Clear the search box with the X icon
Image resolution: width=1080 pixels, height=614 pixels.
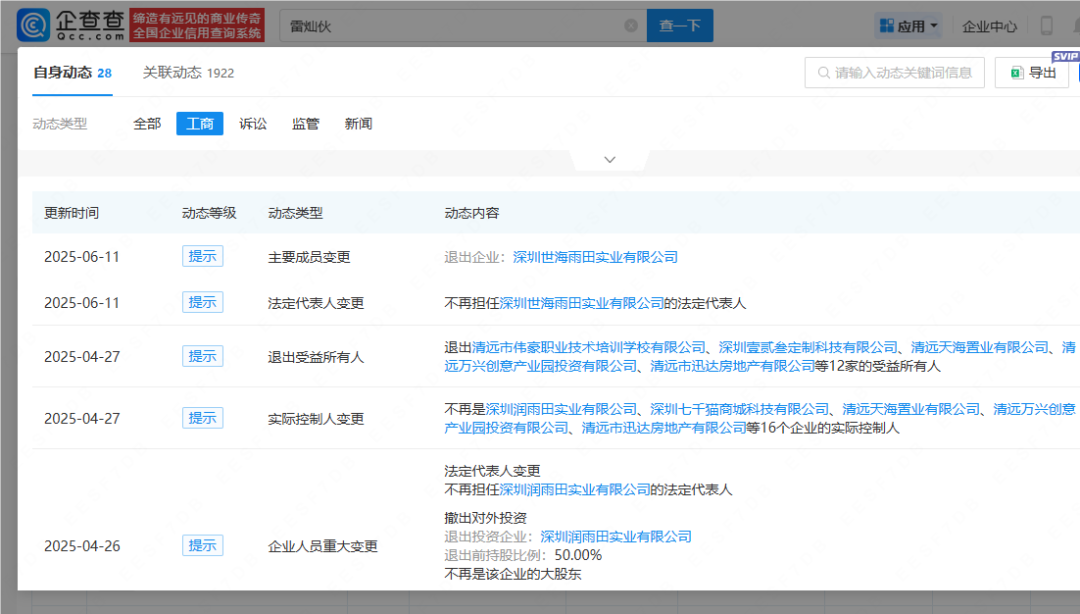[630, 25]
